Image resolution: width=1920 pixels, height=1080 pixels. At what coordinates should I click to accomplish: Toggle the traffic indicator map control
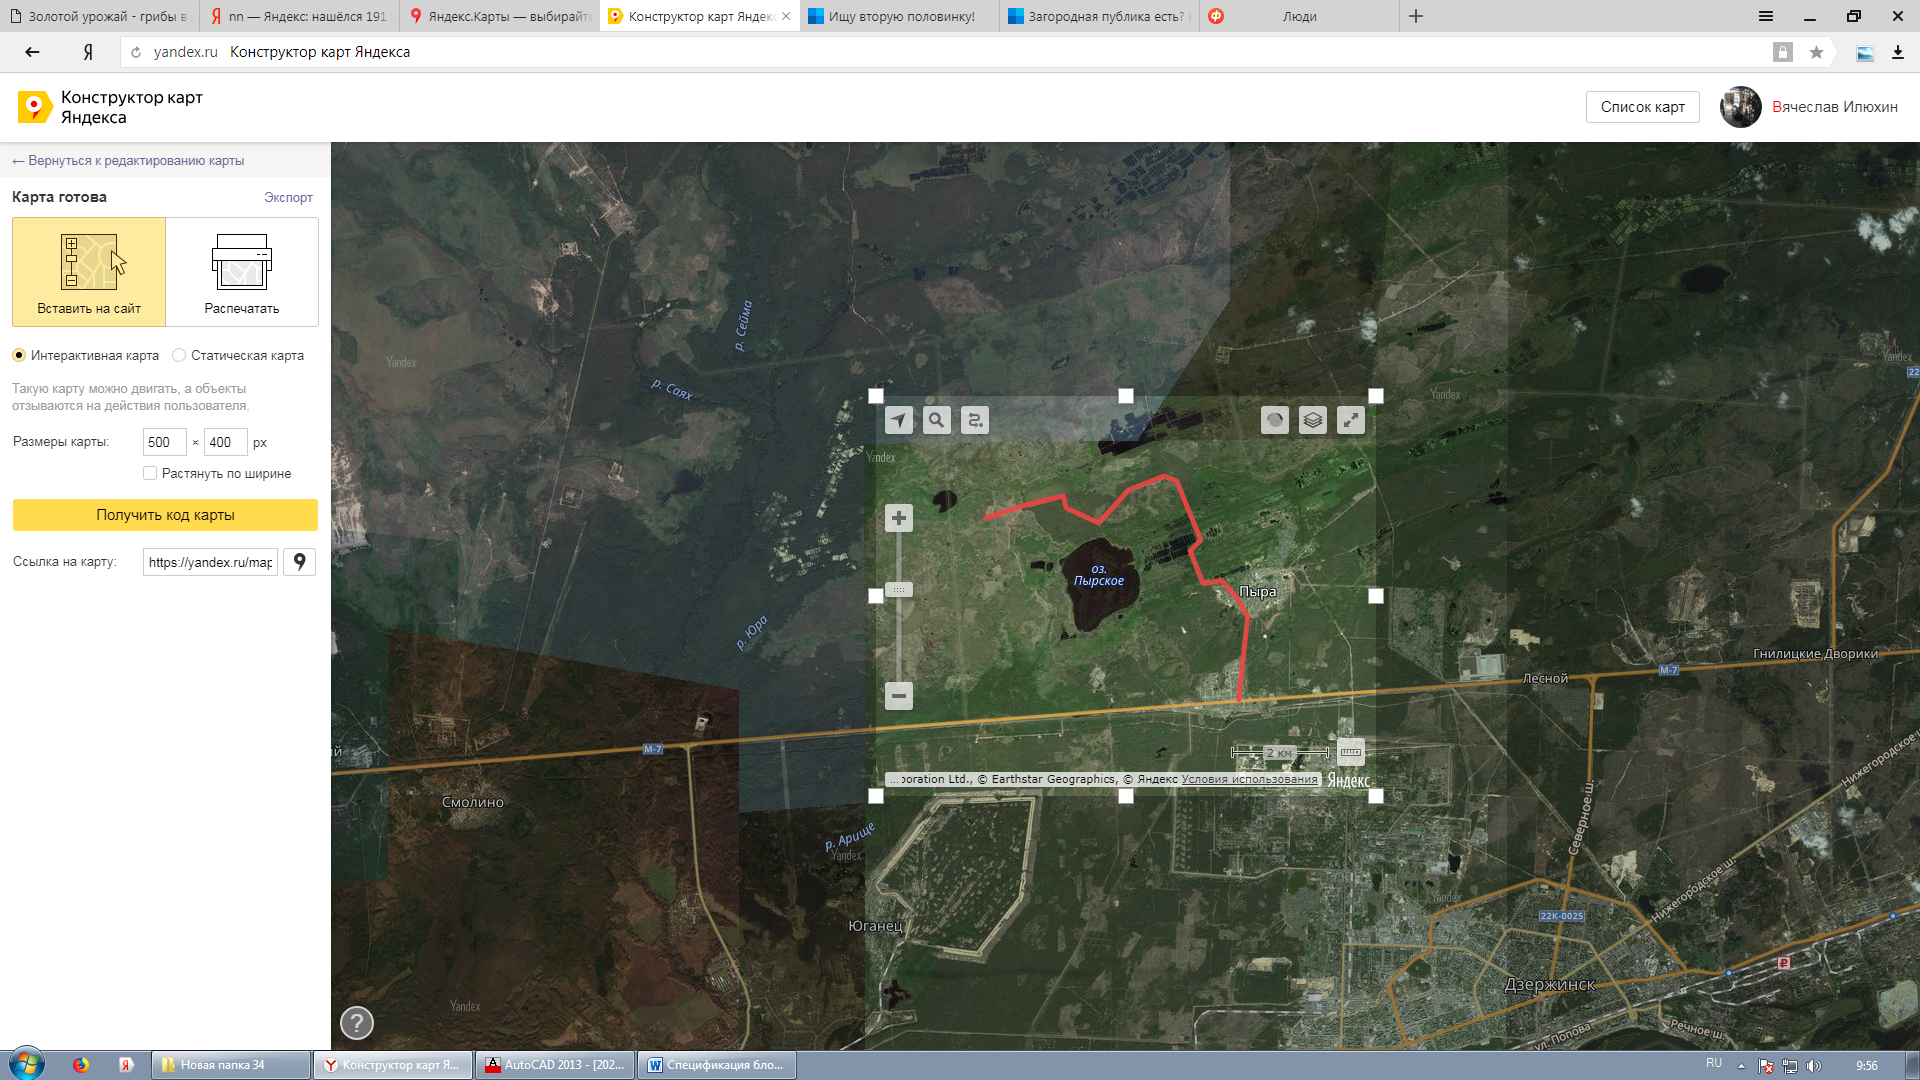tap(1275, 421)
